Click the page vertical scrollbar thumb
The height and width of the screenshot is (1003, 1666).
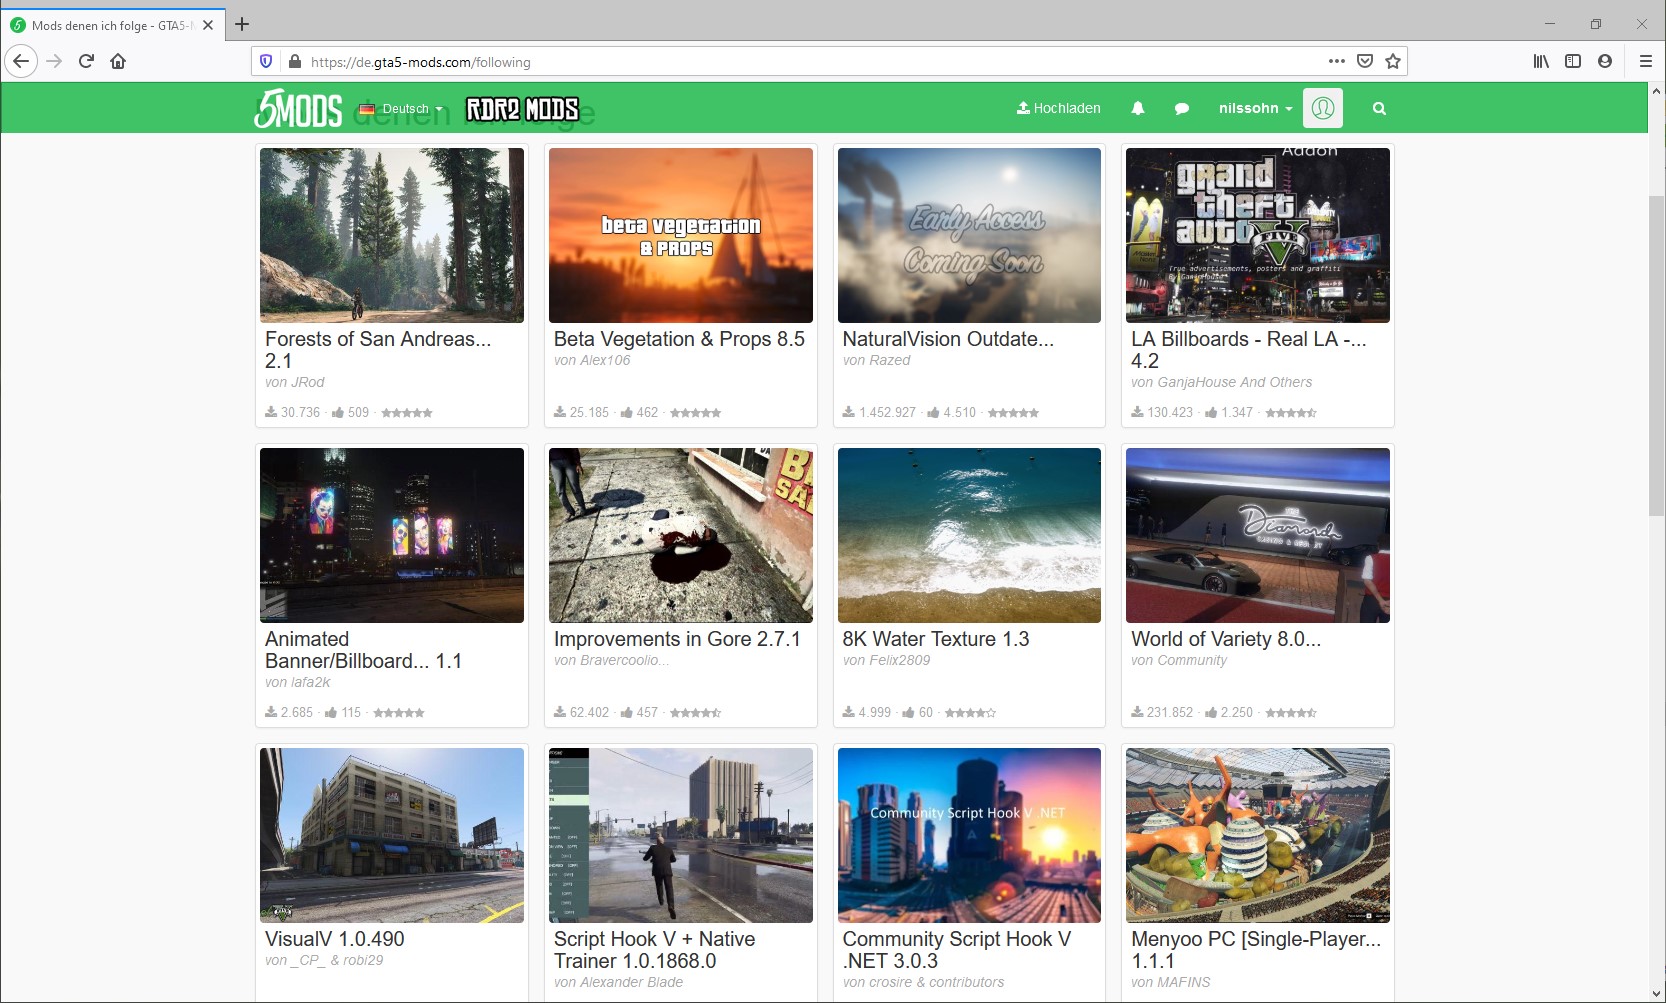pos(1656,356)
